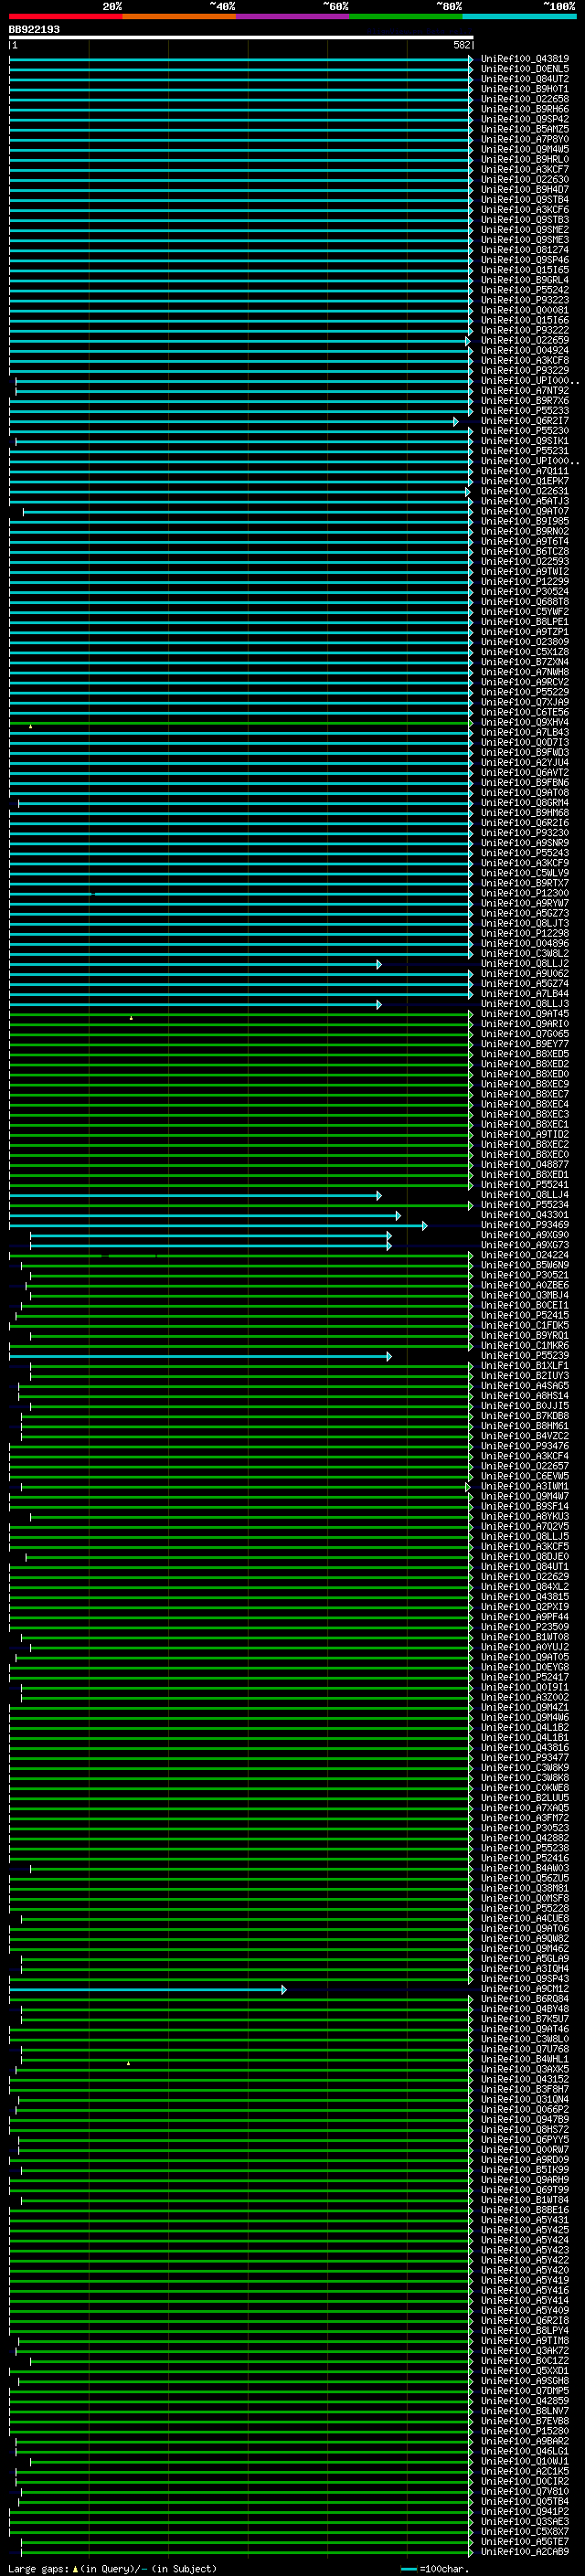This screenshot has width=585, height=2576.
Task: Open hit UniRef100_C6EVW5
Action: tap(525, 1476)
